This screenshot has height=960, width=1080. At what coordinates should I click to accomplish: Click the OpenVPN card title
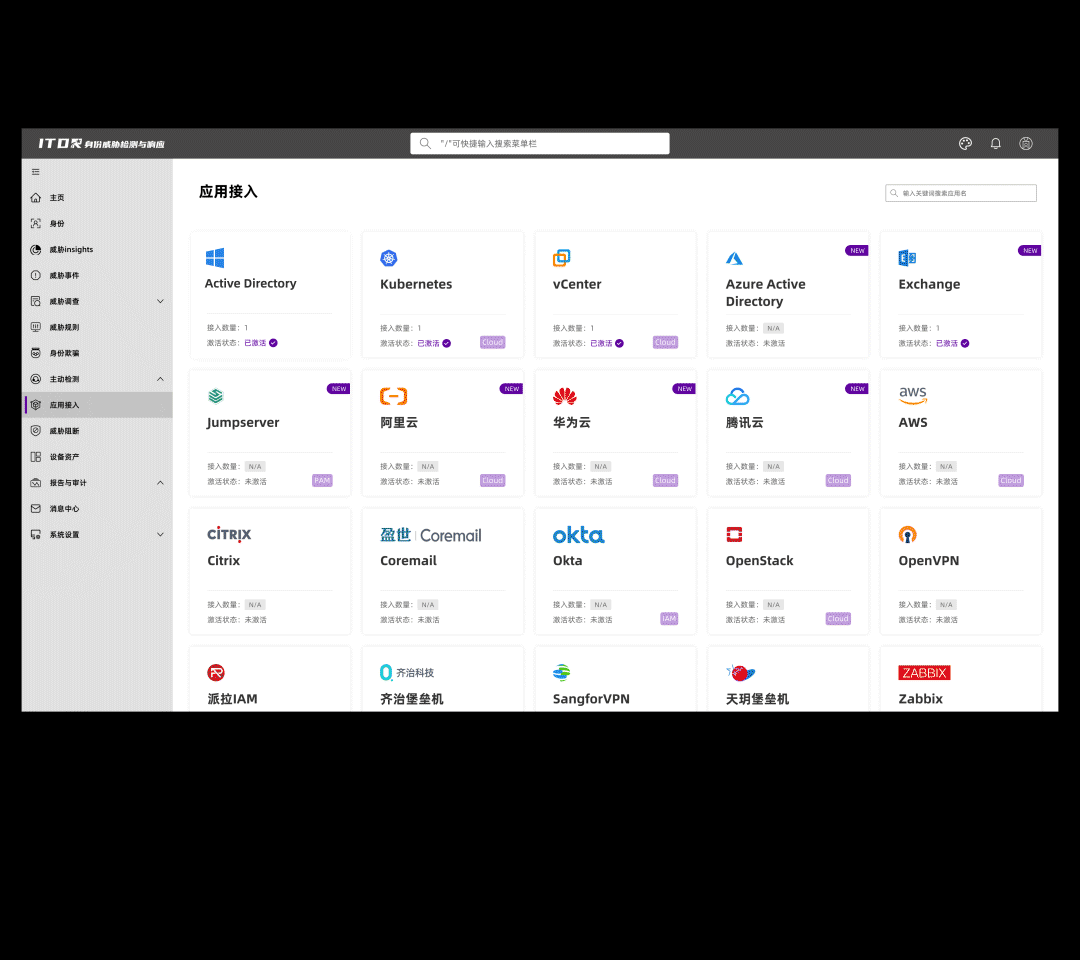click(928, 561)
